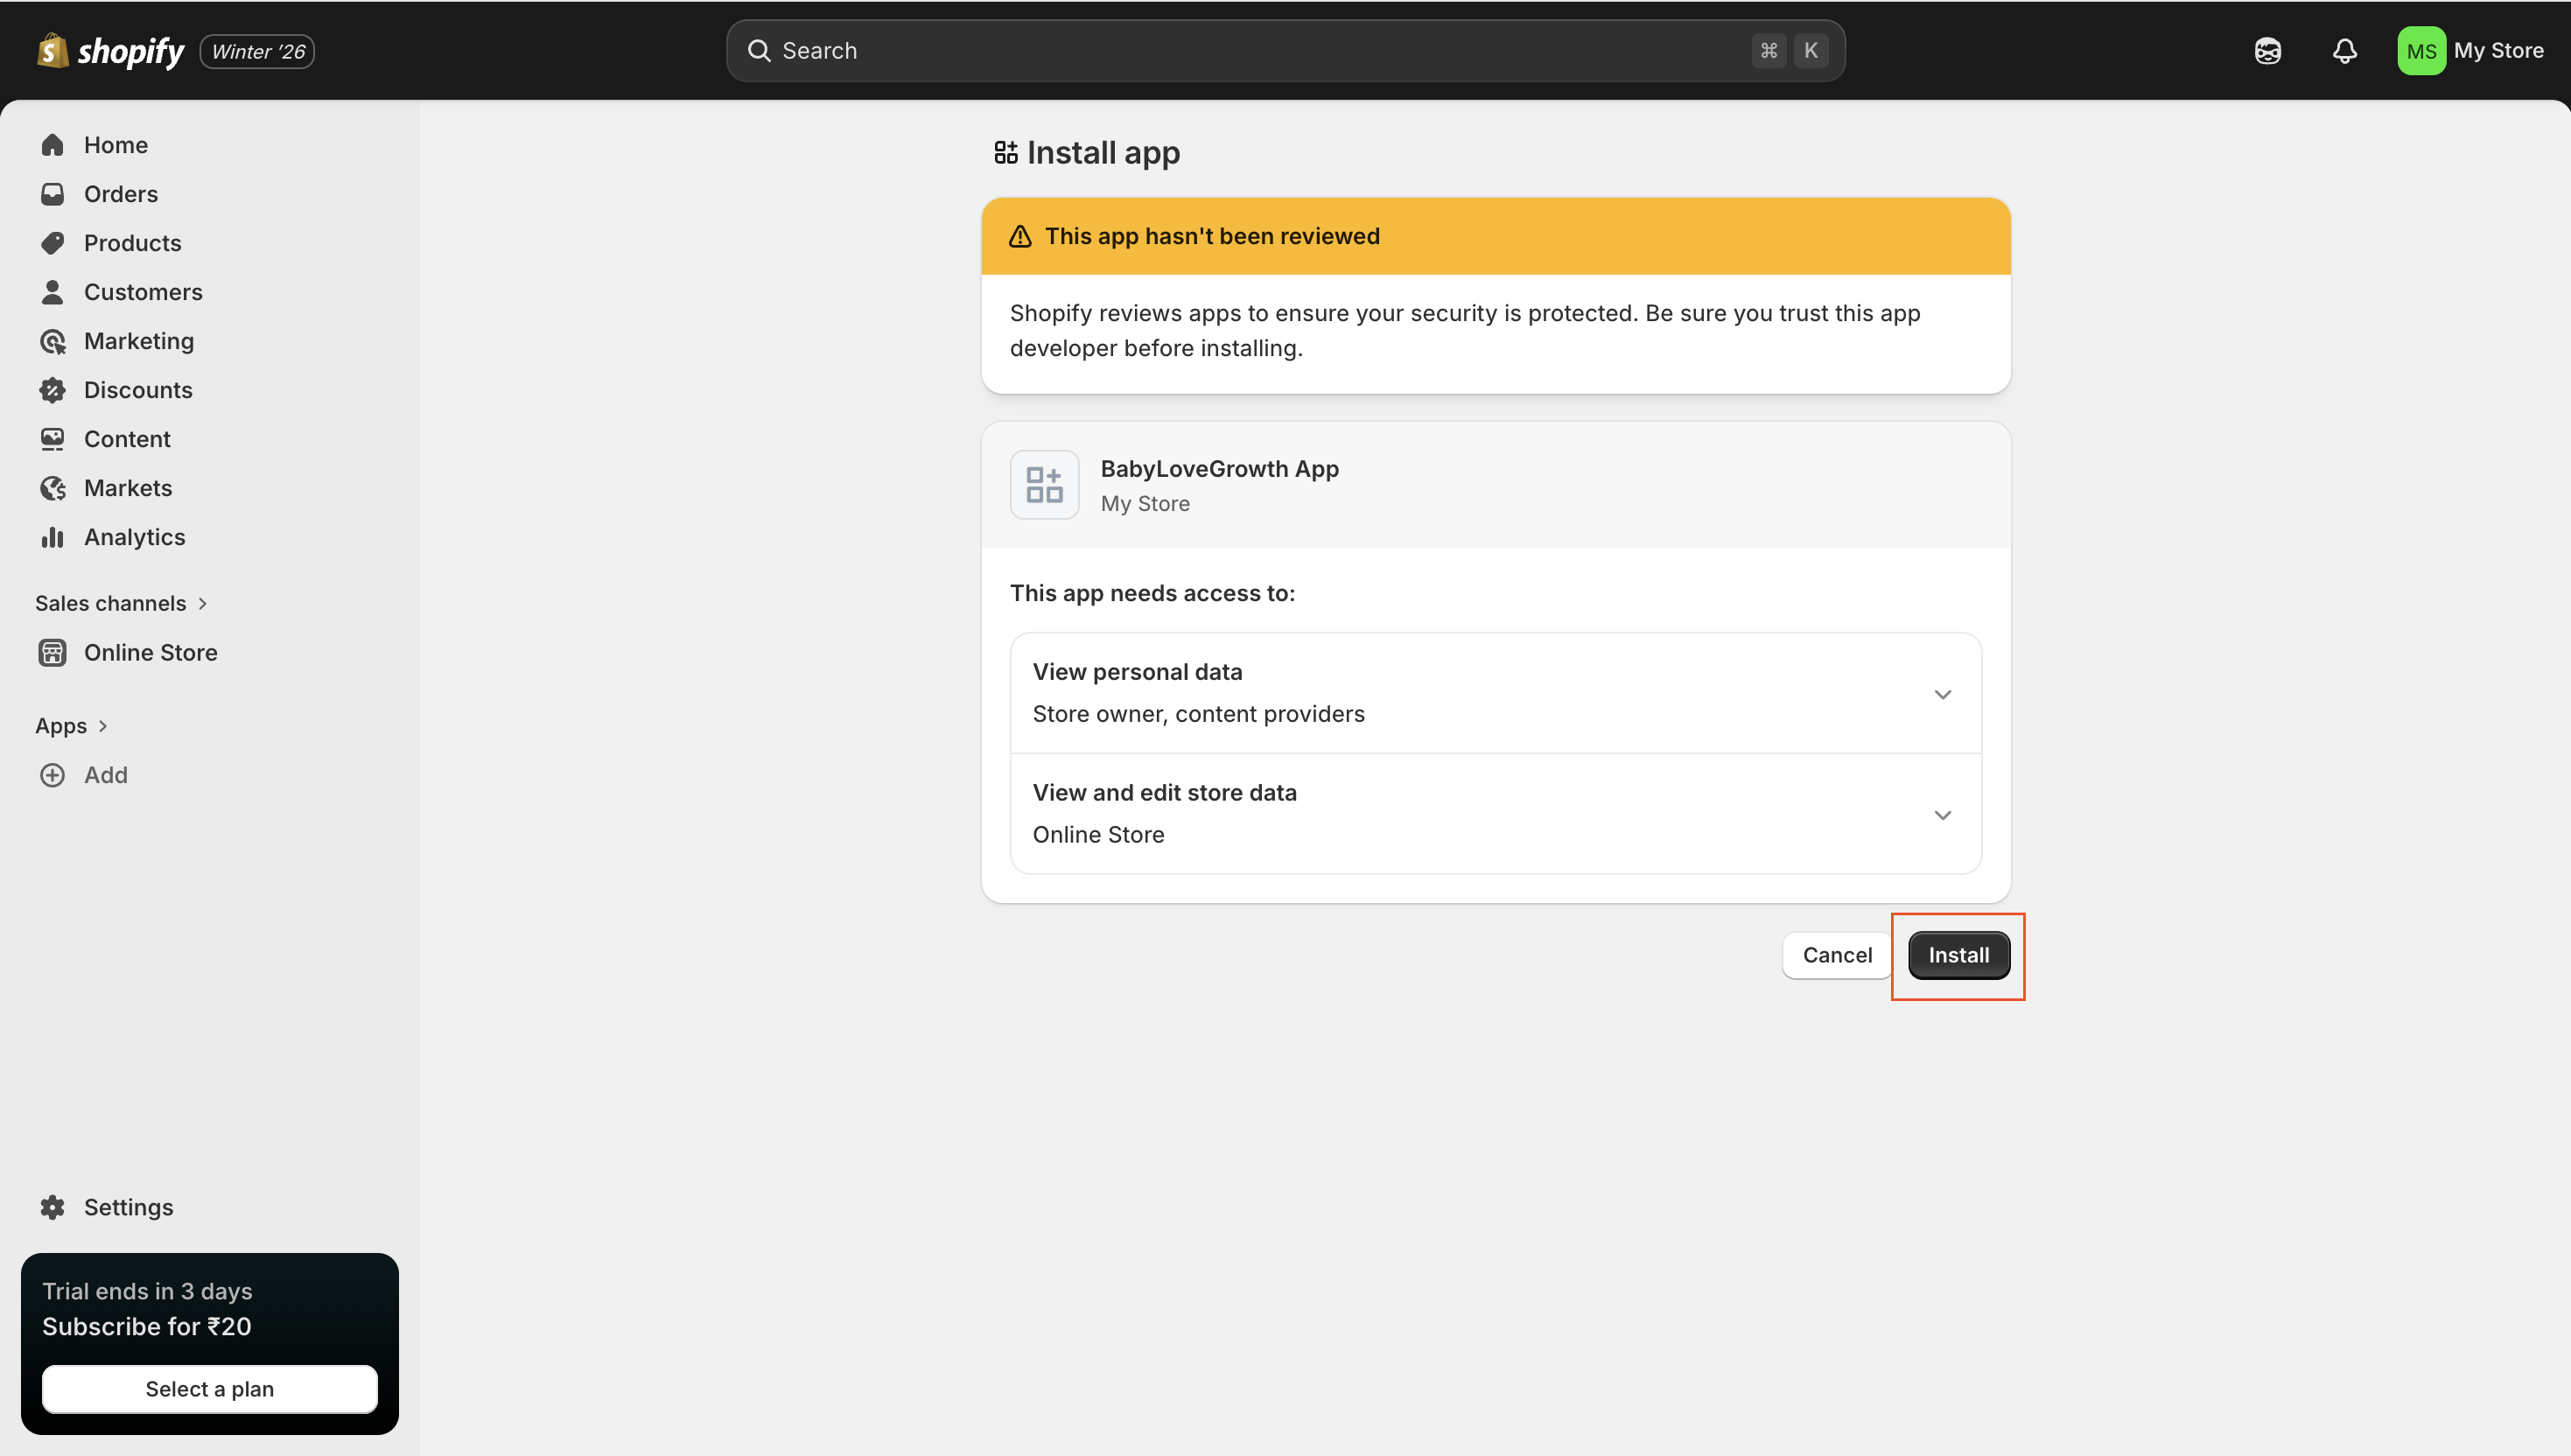Click the Products tag icon

pyautogui.click(x=52, y=243)
